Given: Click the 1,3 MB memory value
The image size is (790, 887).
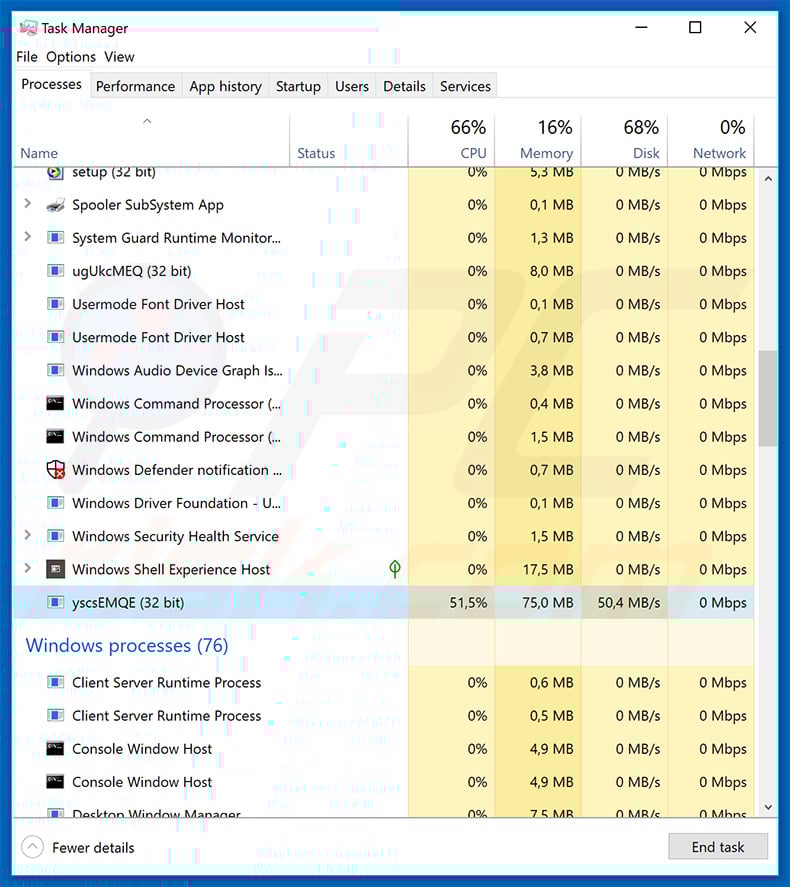Looking at the screenshot, I should tap(551, 238).
